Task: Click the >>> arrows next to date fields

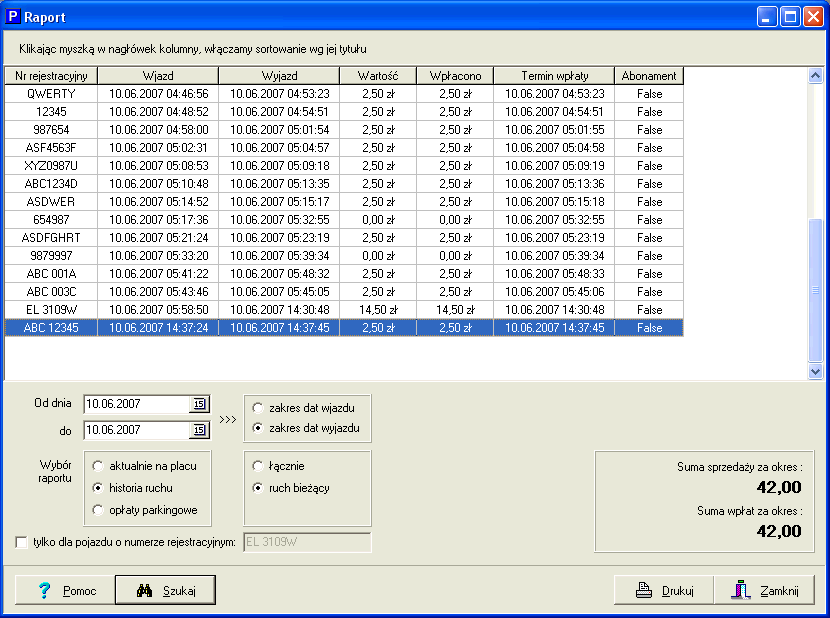Action: point(228,419)
